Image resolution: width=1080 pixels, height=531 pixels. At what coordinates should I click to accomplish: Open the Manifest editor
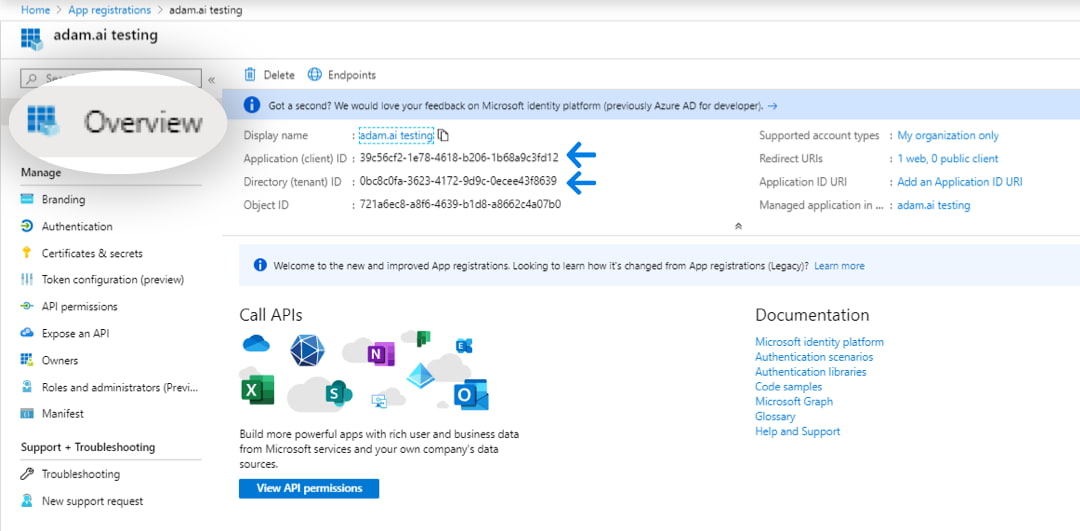[63, 414]
